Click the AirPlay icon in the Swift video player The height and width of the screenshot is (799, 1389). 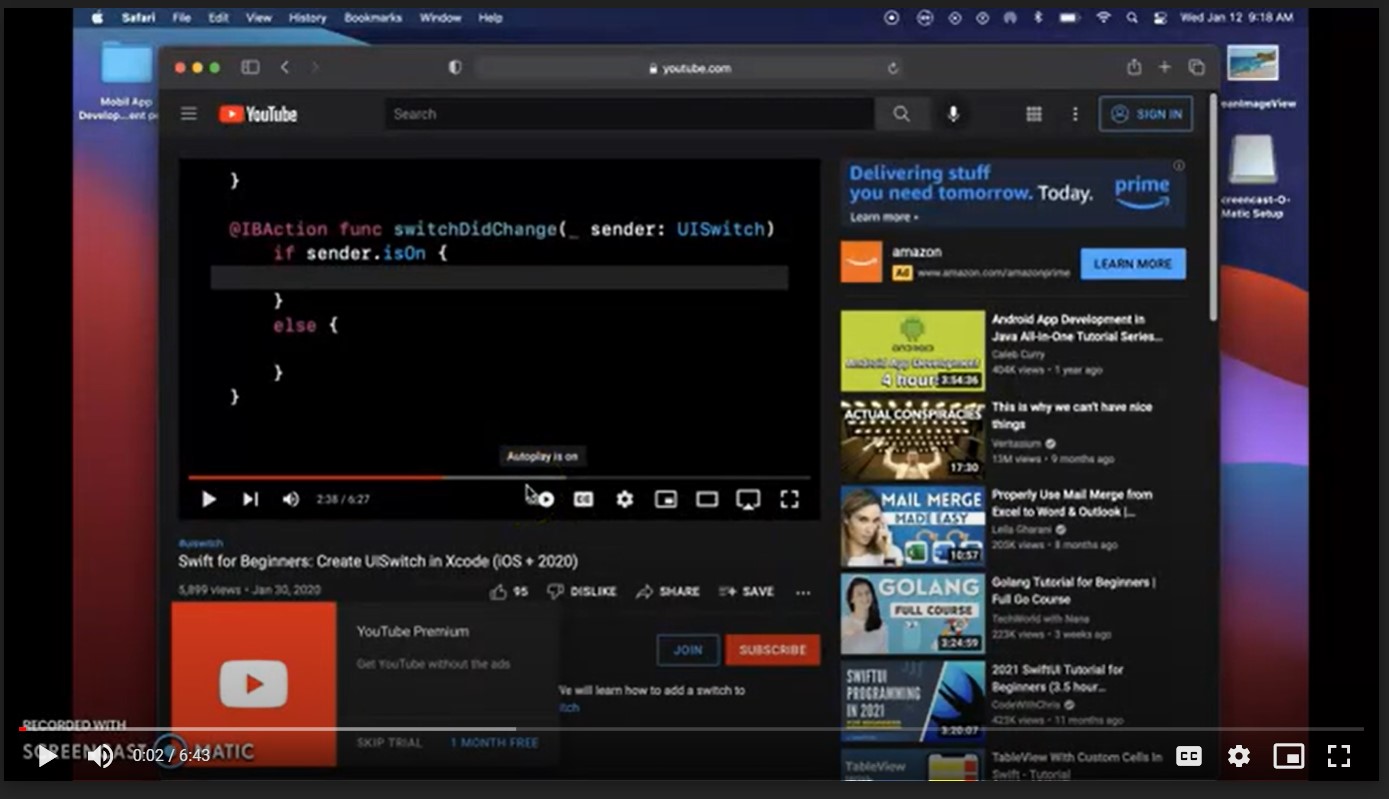click(x=747, y=499)
